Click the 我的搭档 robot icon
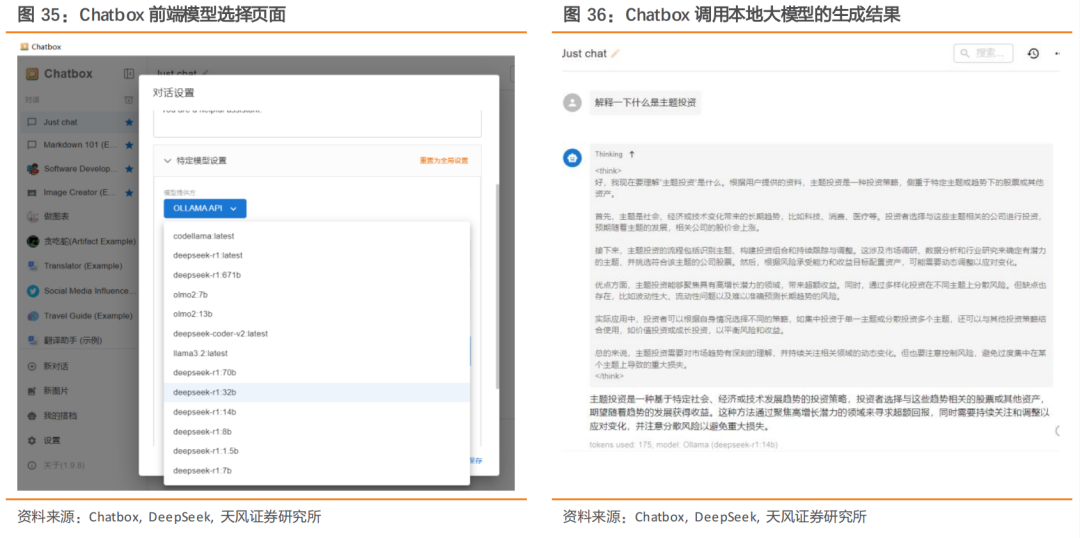Image resolution: width=1080 pixels, height=538 pixels. click(x=32, y=415)
